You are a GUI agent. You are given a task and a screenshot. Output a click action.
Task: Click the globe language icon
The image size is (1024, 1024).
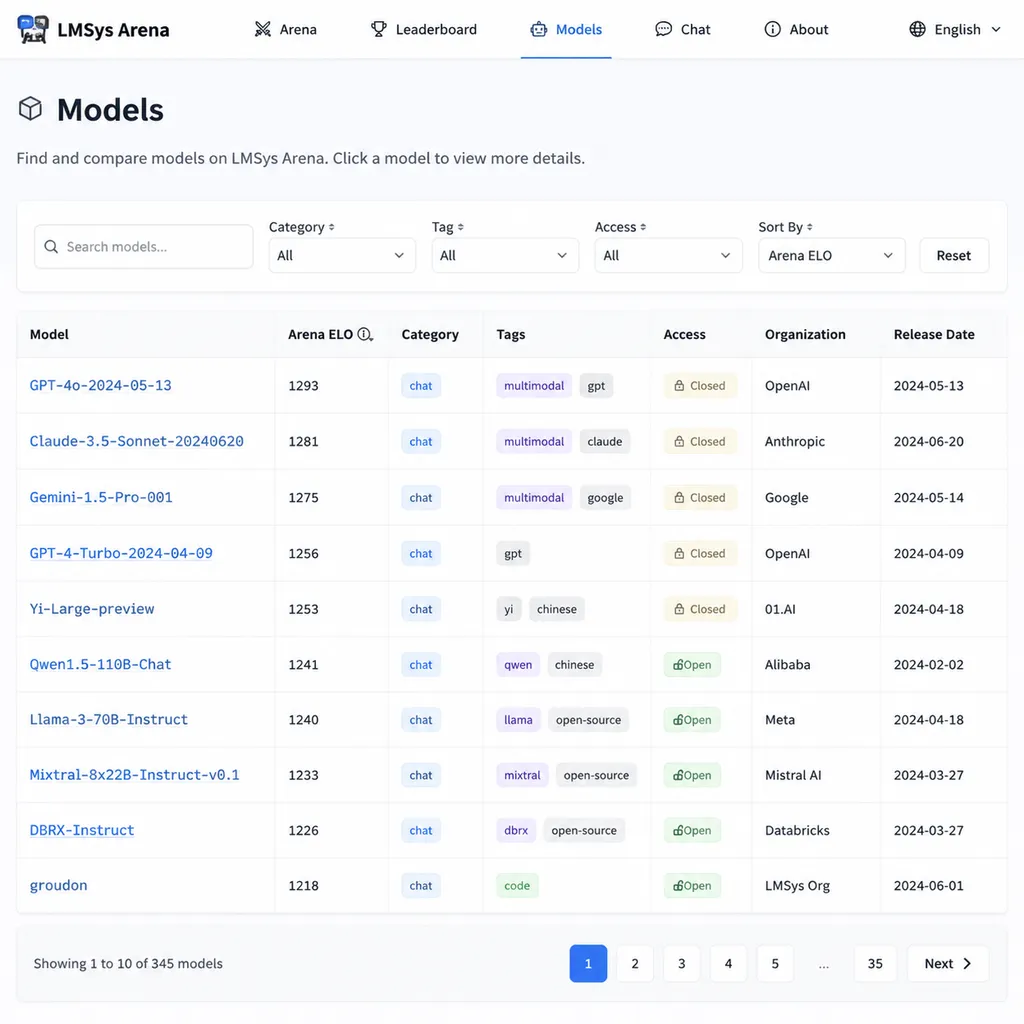pyautogui.click(x=917, y=29)
